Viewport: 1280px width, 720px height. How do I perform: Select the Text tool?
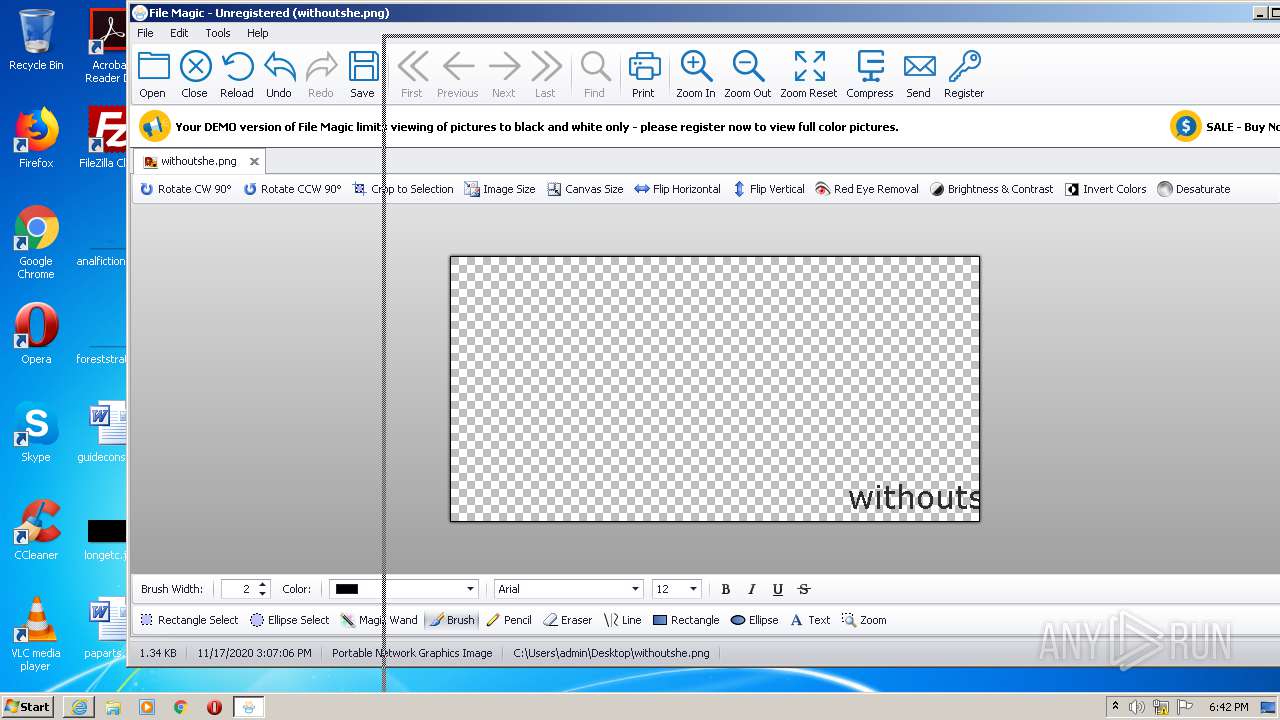[x=811, y=620]
